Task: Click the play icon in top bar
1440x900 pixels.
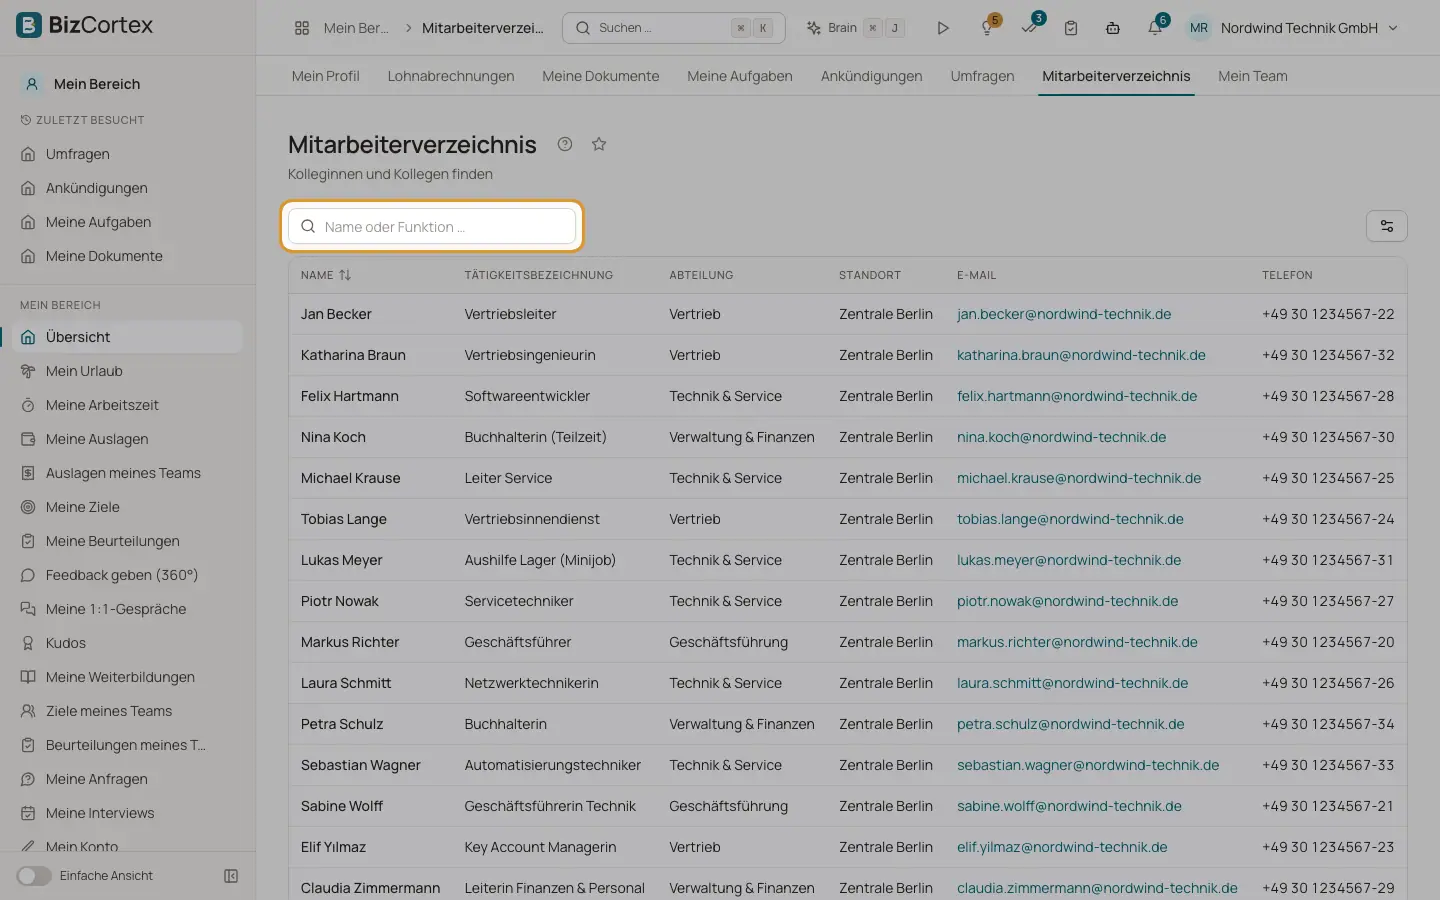Action: point(942,28)
